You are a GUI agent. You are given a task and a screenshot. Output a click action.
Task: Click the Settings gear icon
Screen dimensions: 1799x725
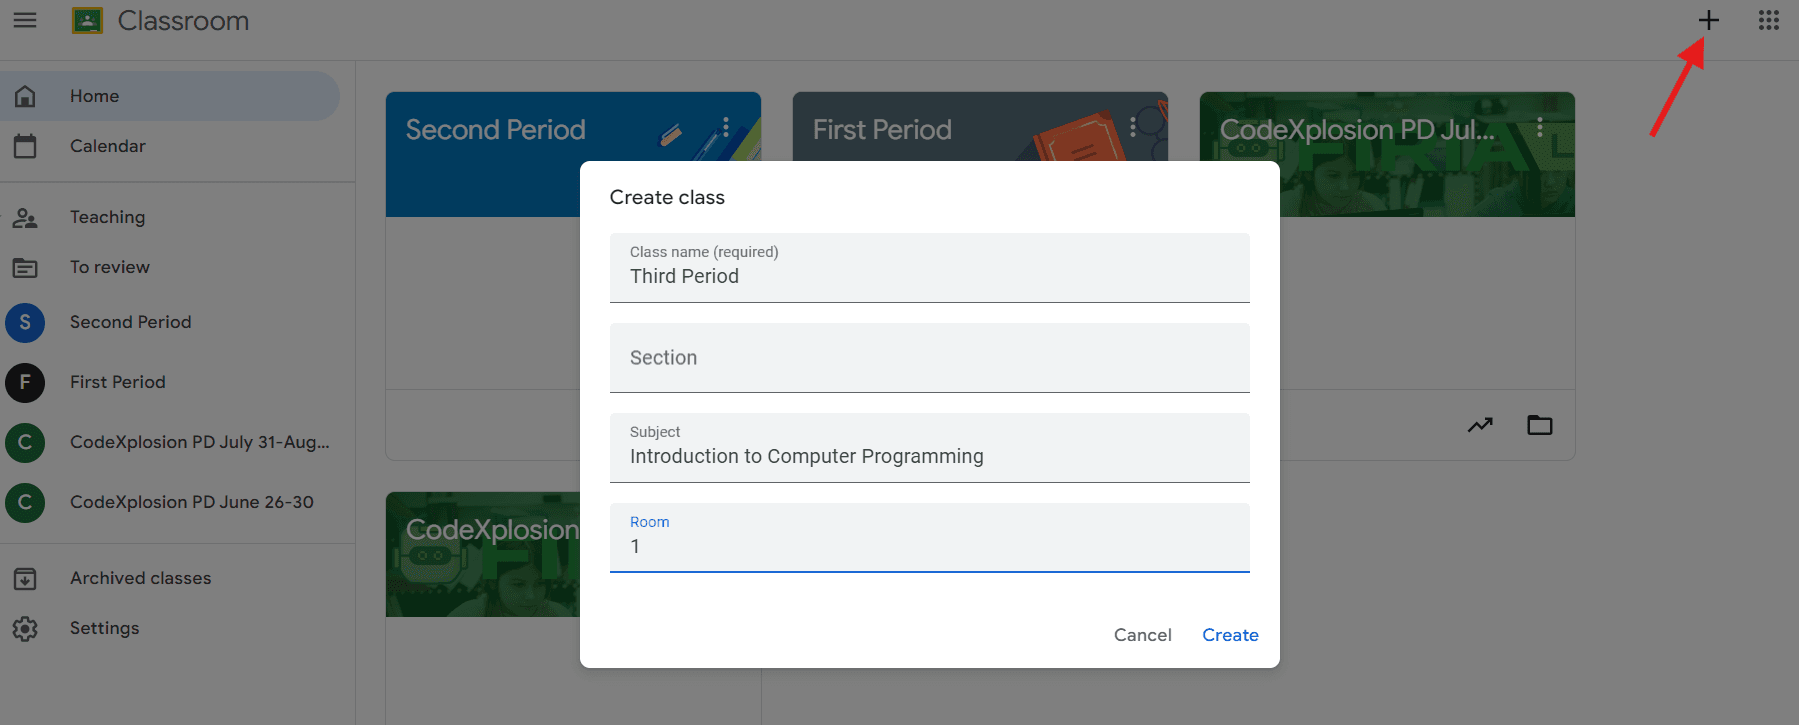(x=25, y=628)
